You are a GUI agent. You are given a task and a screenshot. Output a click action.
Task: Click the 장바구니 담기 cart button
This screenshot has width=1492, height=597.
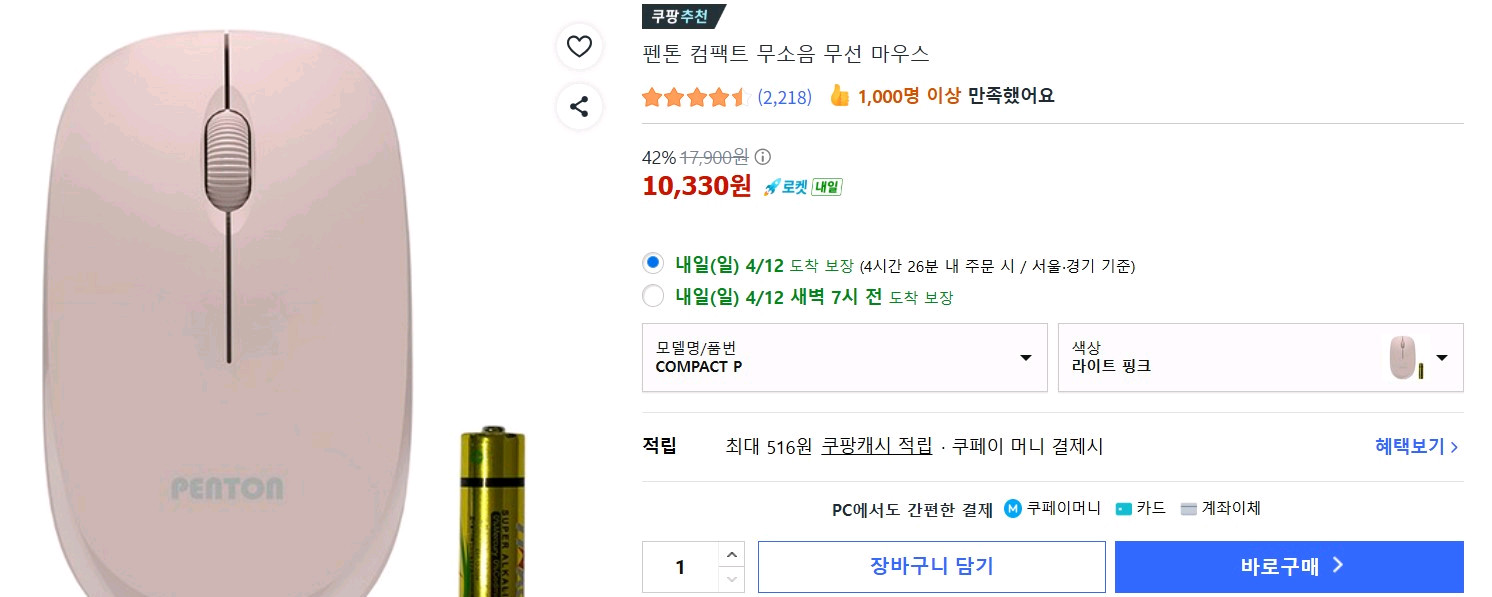(931, 566)
